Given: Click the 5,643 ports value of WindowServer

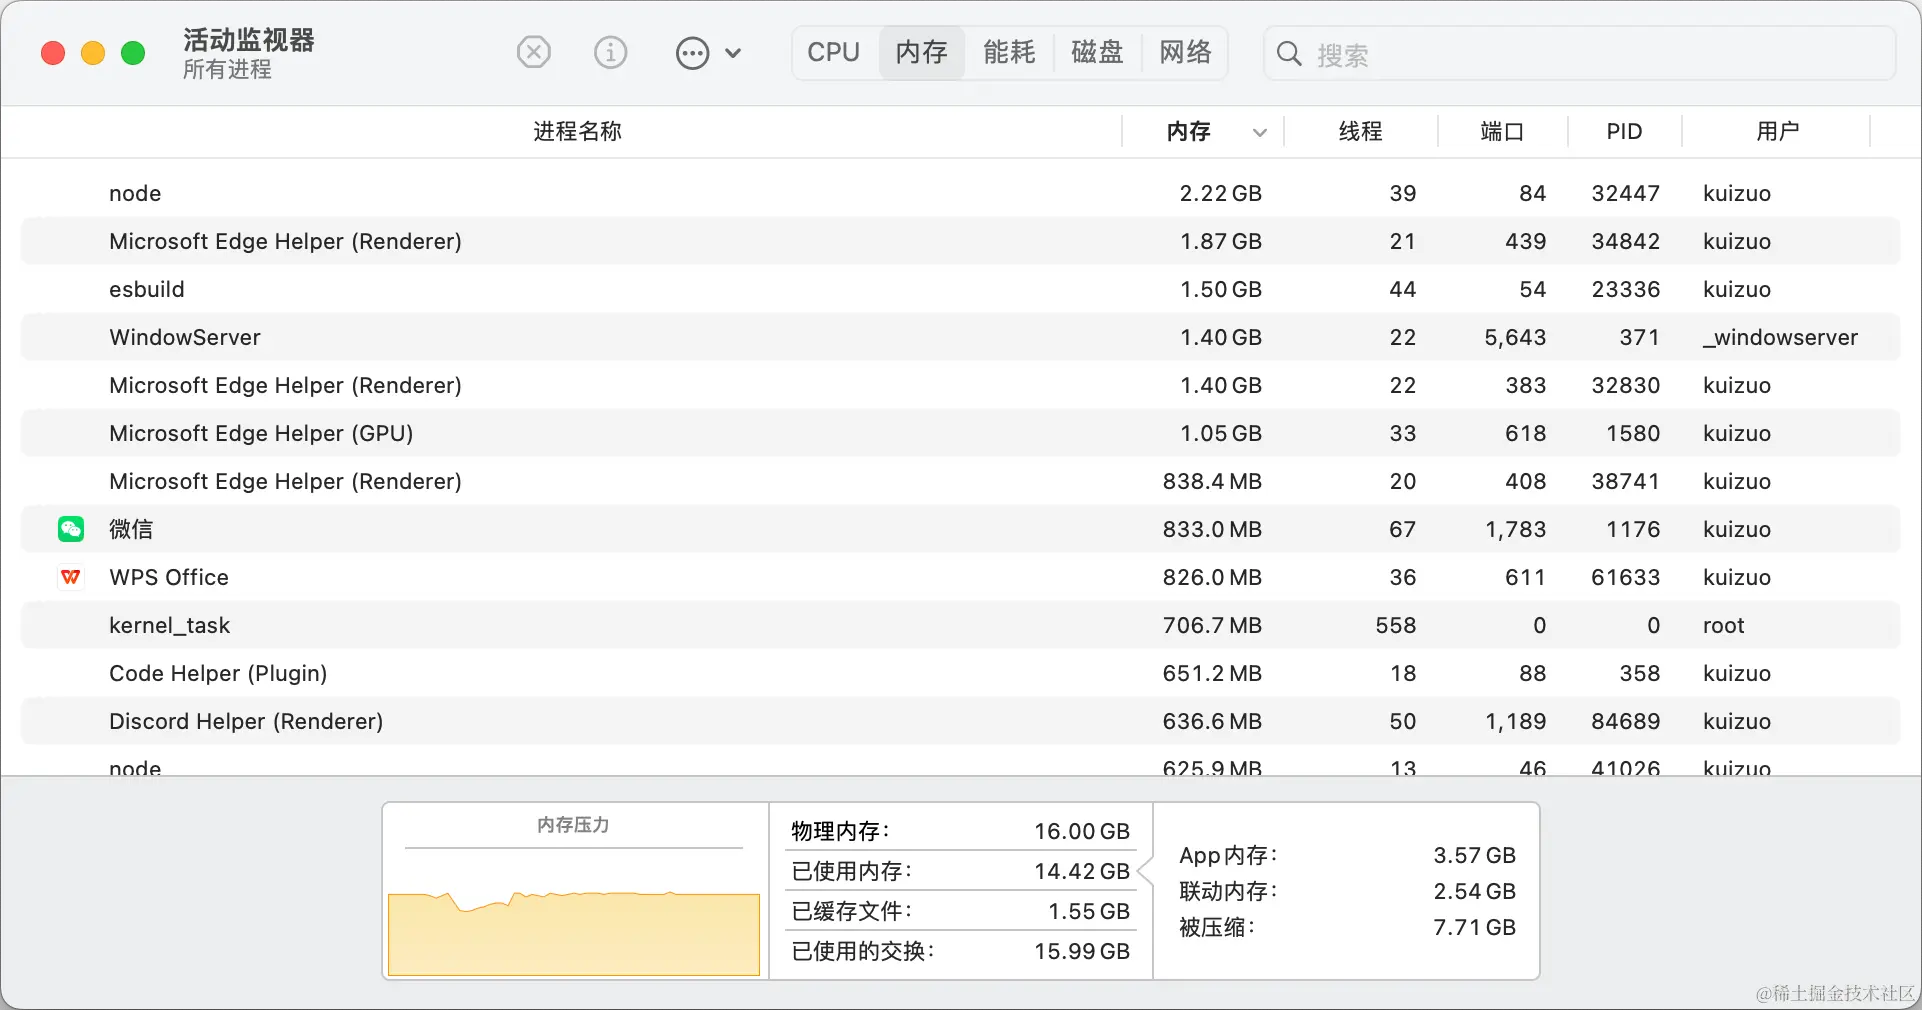Looking at the screenshot, I should 1515,337.
